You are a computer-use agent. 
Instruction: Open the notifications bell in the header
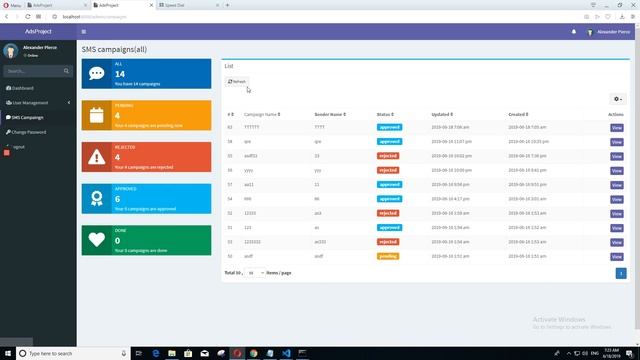pos(573,31)
